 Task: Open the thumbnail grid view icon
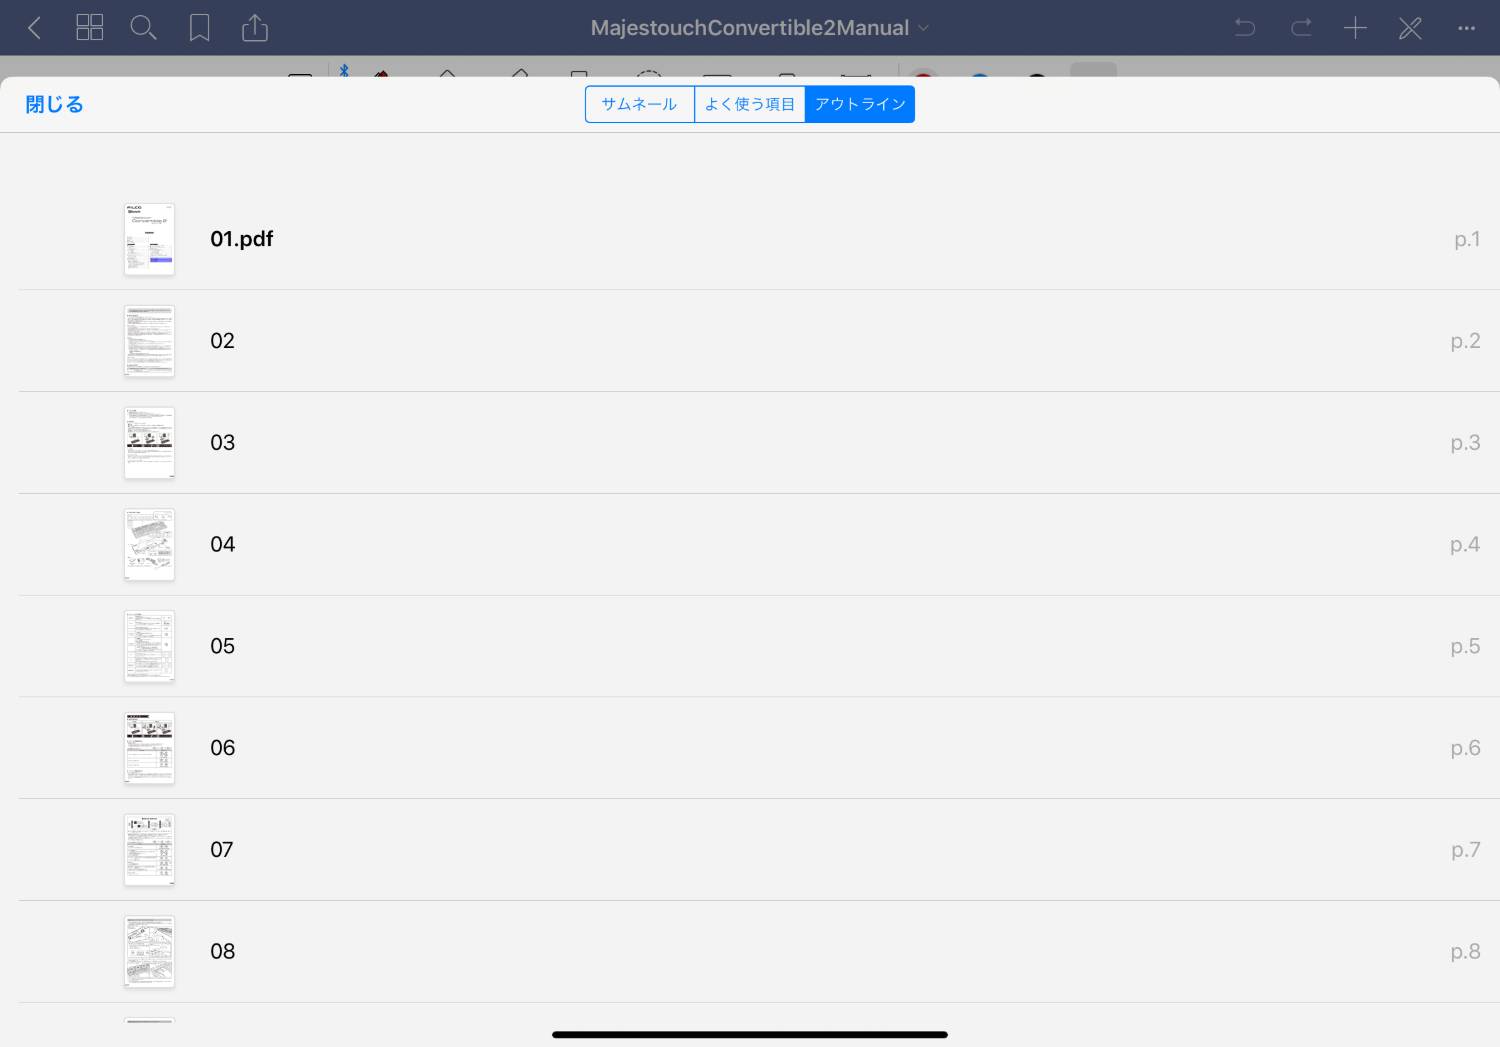pyautogui.click(x=90, y=27)
